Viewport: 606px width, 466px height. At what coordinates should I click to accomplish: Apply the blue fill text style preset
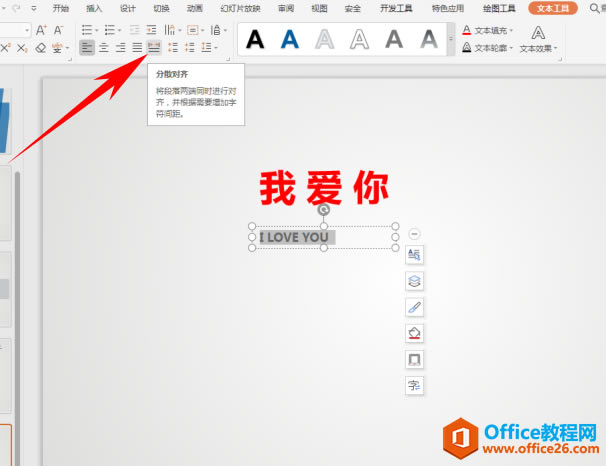pos(289,39)
